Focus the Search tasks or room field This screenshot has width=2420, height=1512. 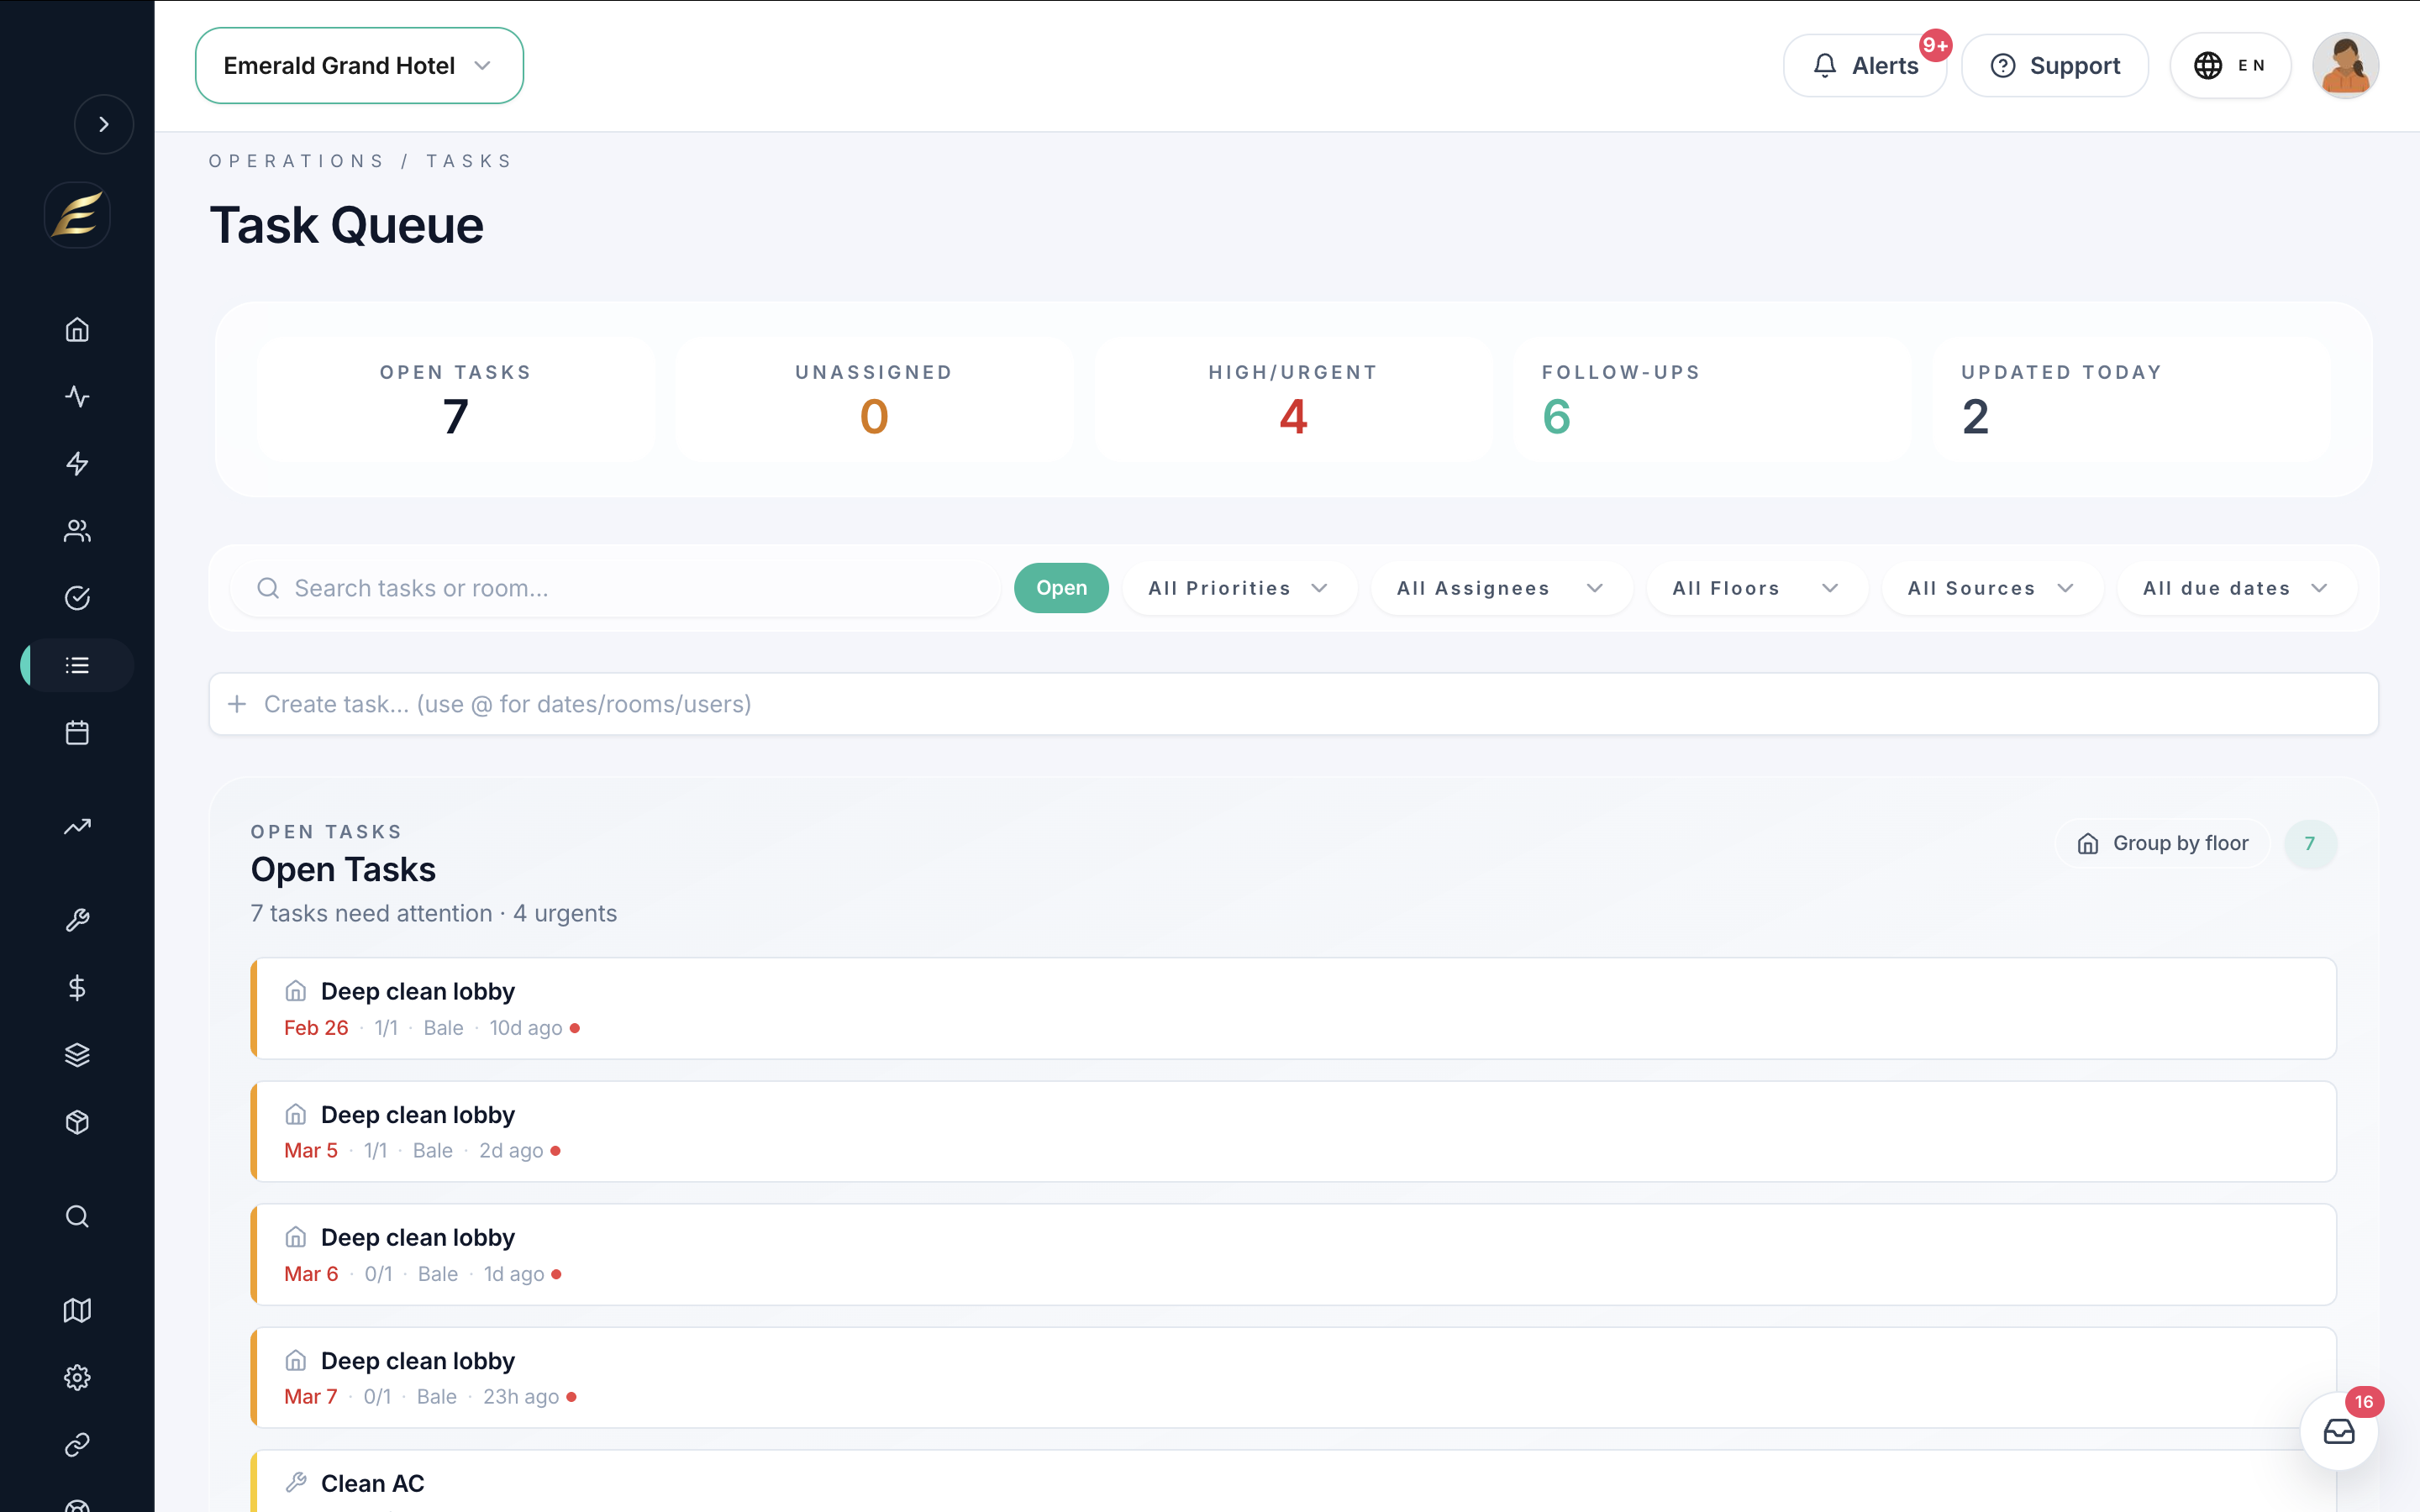point(615,588)
